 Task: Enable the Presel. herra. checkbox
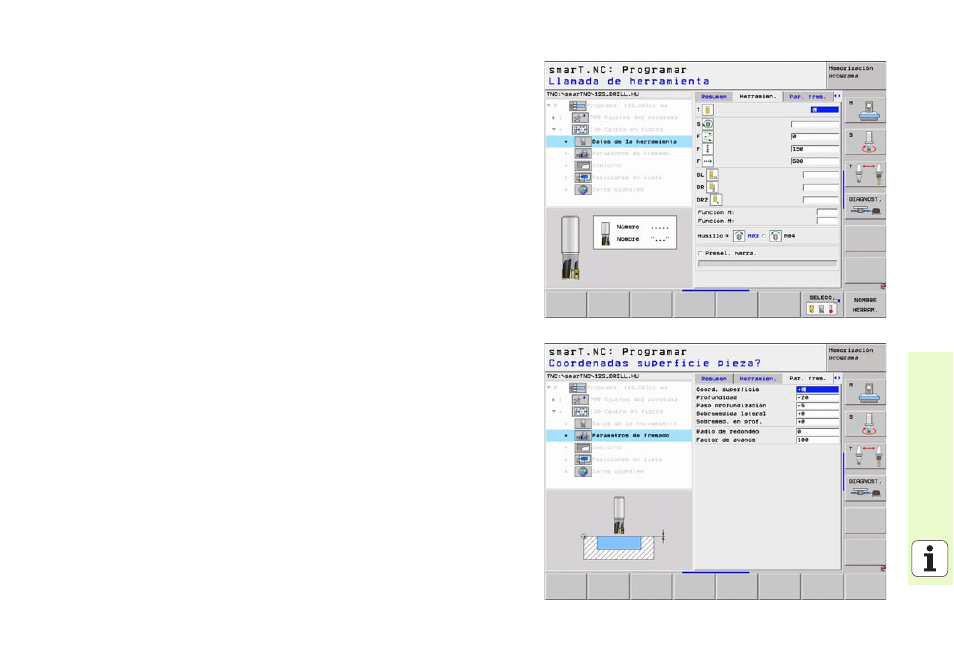point(700,253)
